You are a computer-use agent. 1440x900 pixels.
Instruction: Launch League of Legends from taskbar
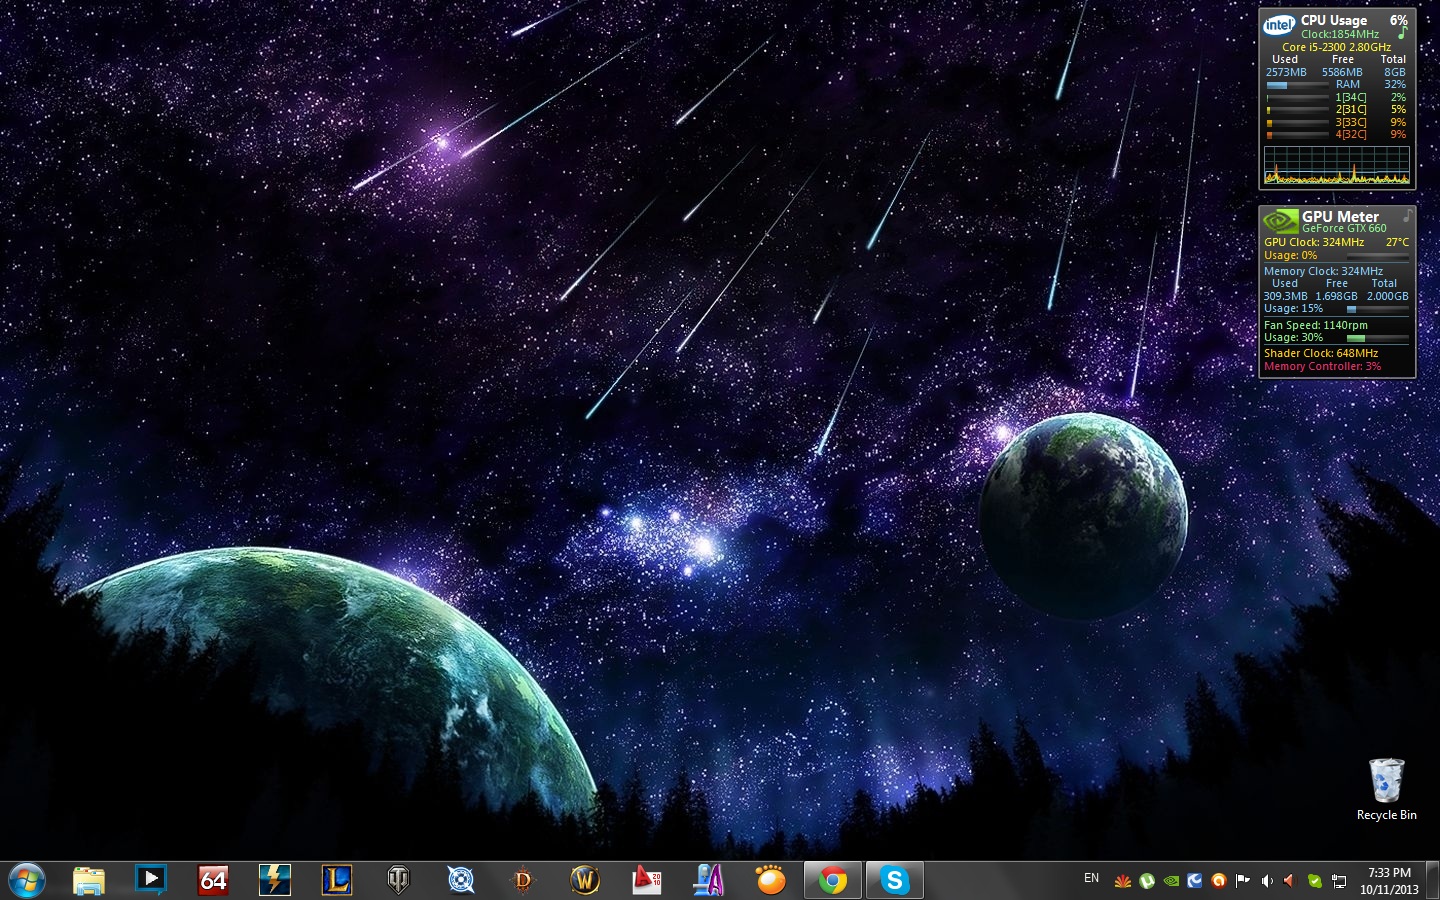click(337, 881)
